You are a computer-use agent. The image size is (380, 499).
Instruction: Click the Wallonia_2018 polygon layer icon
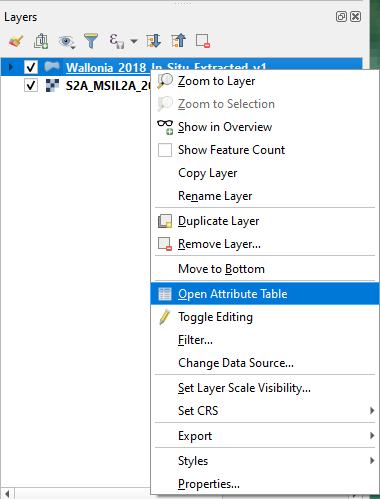coord(52,67)
